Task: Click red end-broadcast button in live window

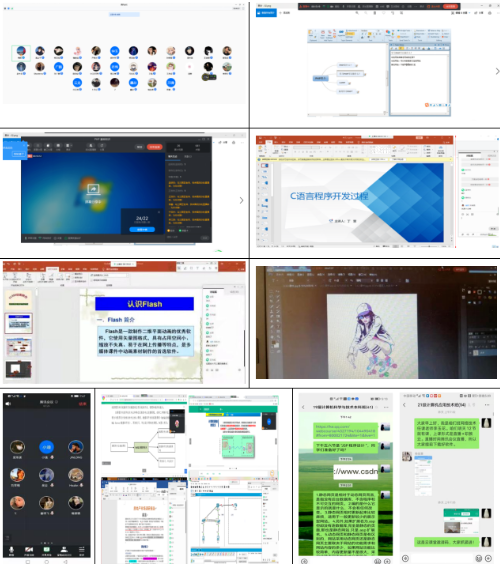Action: click(154, 147)
